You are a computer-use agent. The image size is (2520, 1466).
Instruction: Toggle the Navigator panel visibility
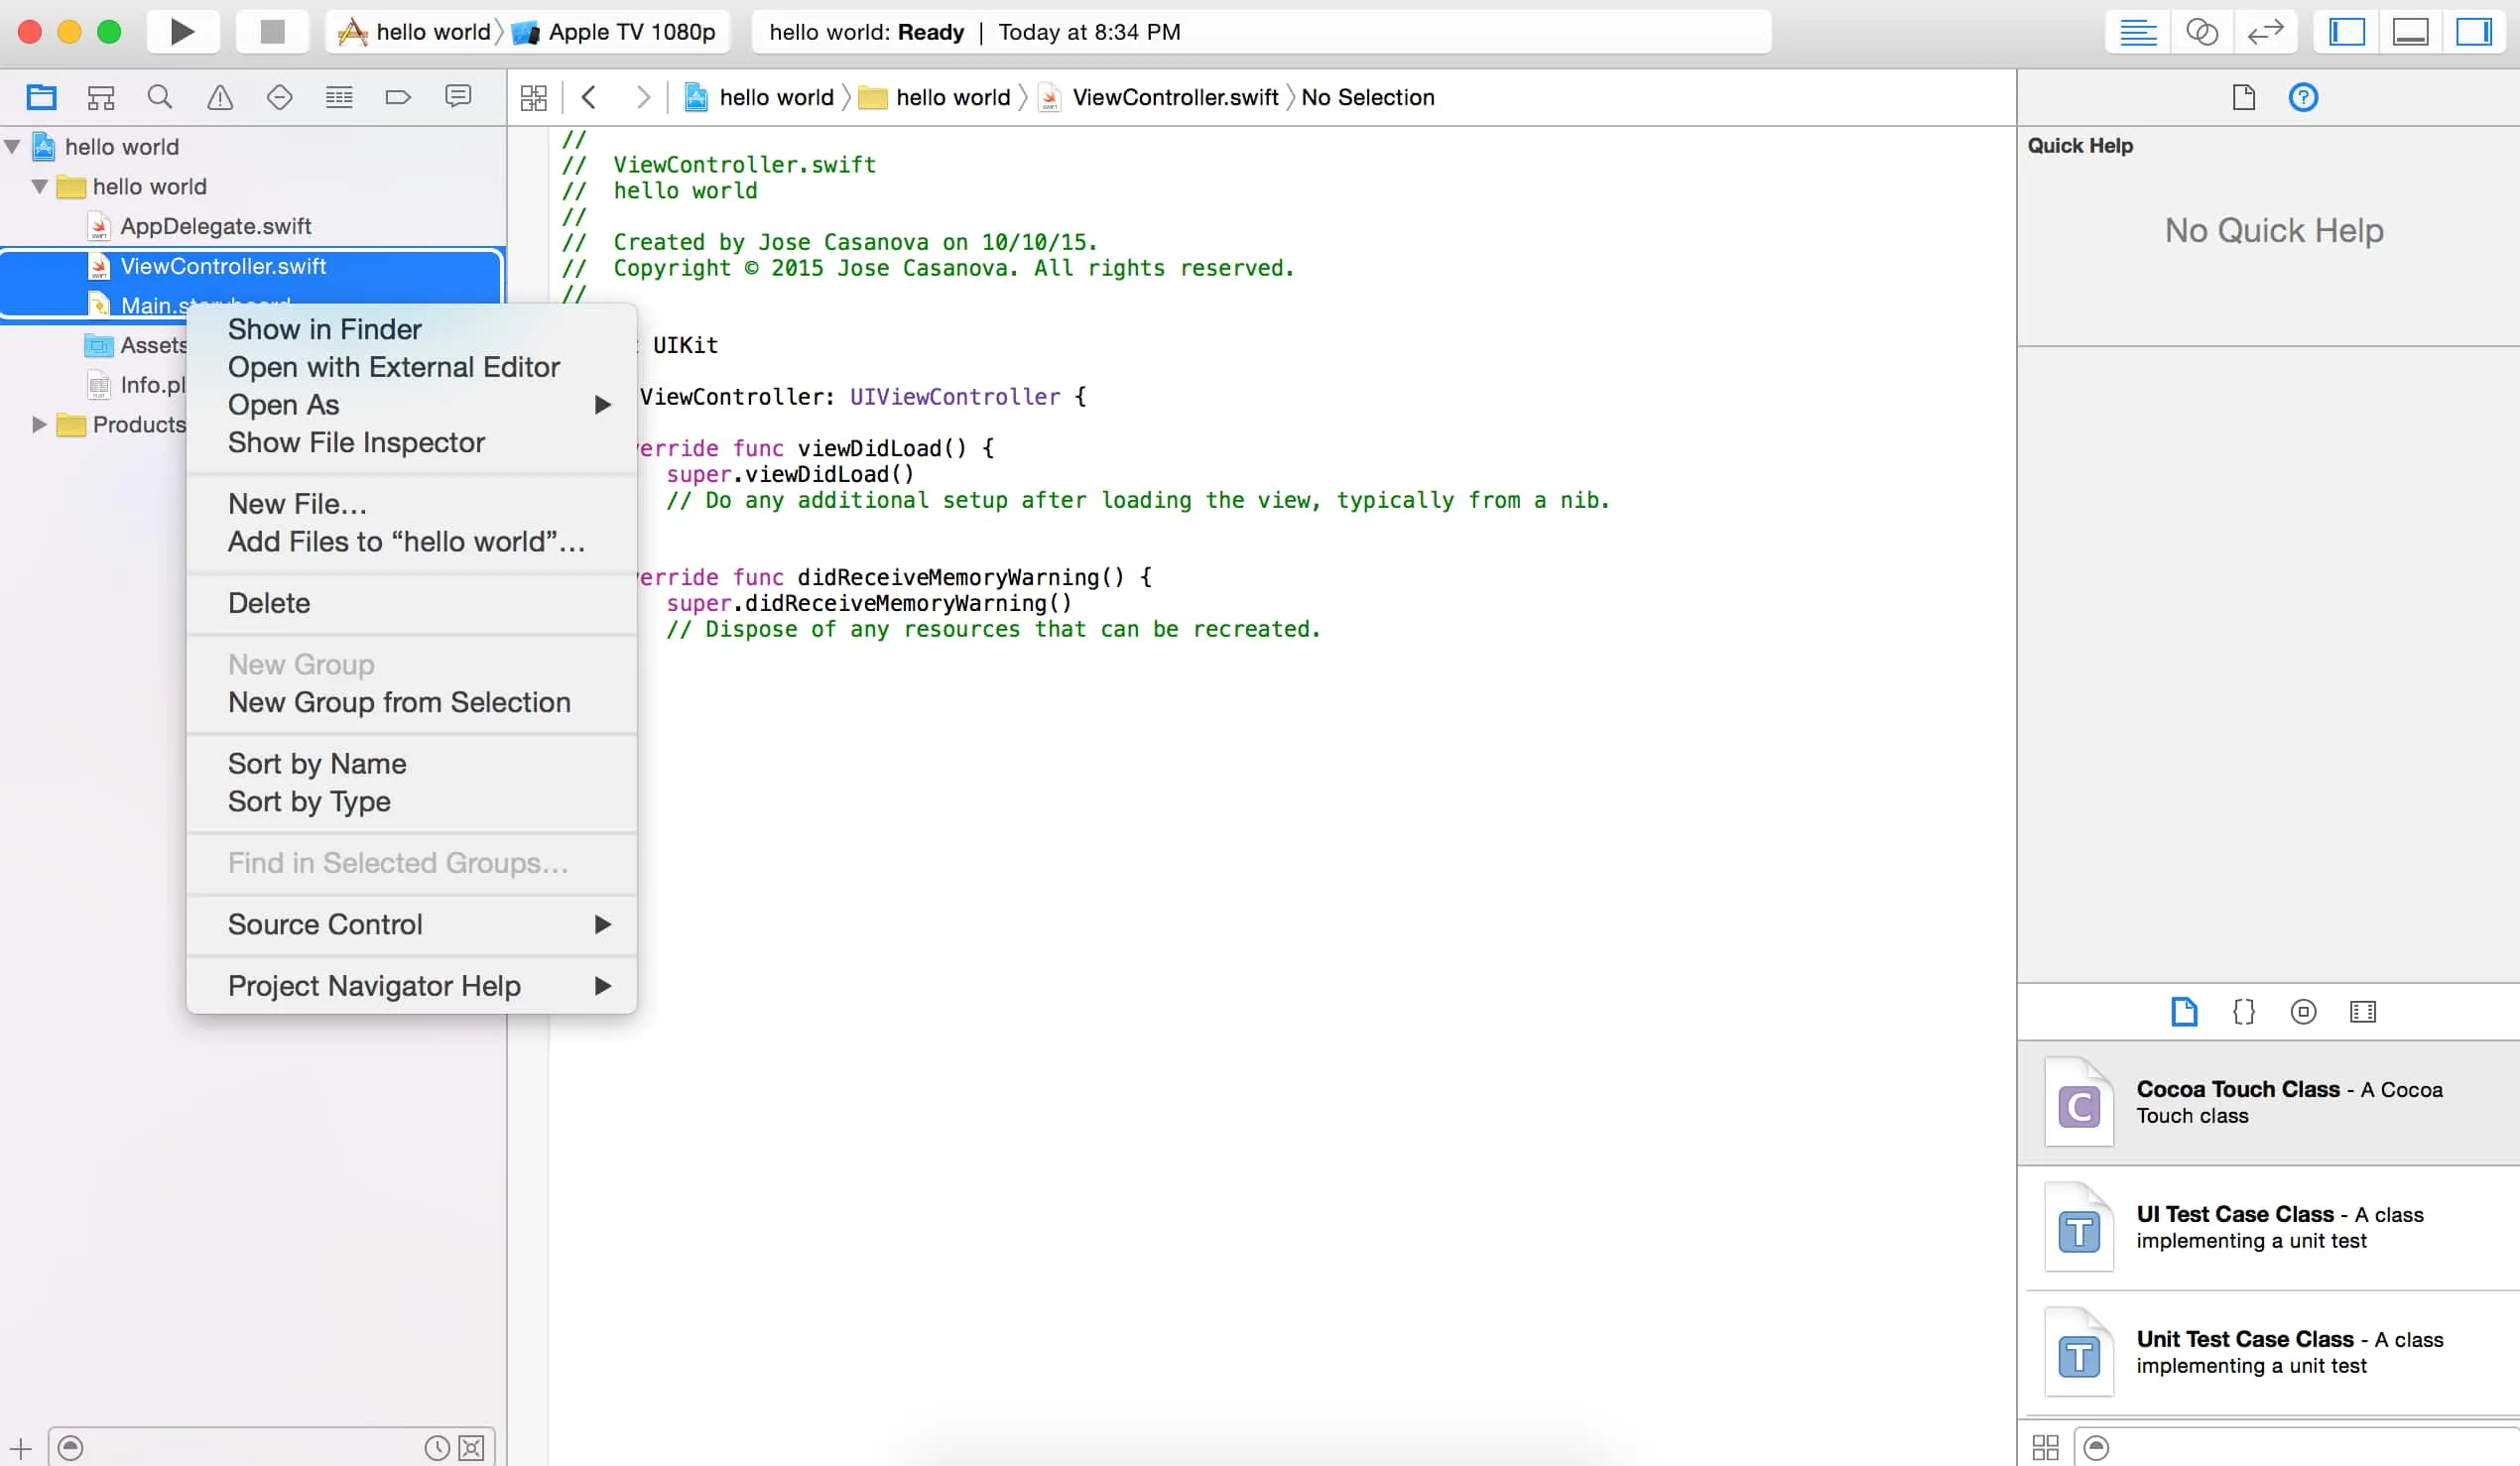[x=2346, y=32]
